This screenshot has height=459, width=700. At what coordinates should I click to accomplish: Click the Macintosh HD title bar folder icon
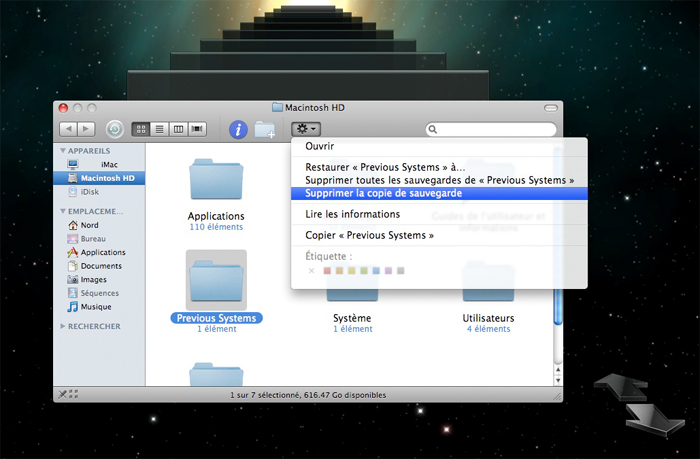coord(277,108)
